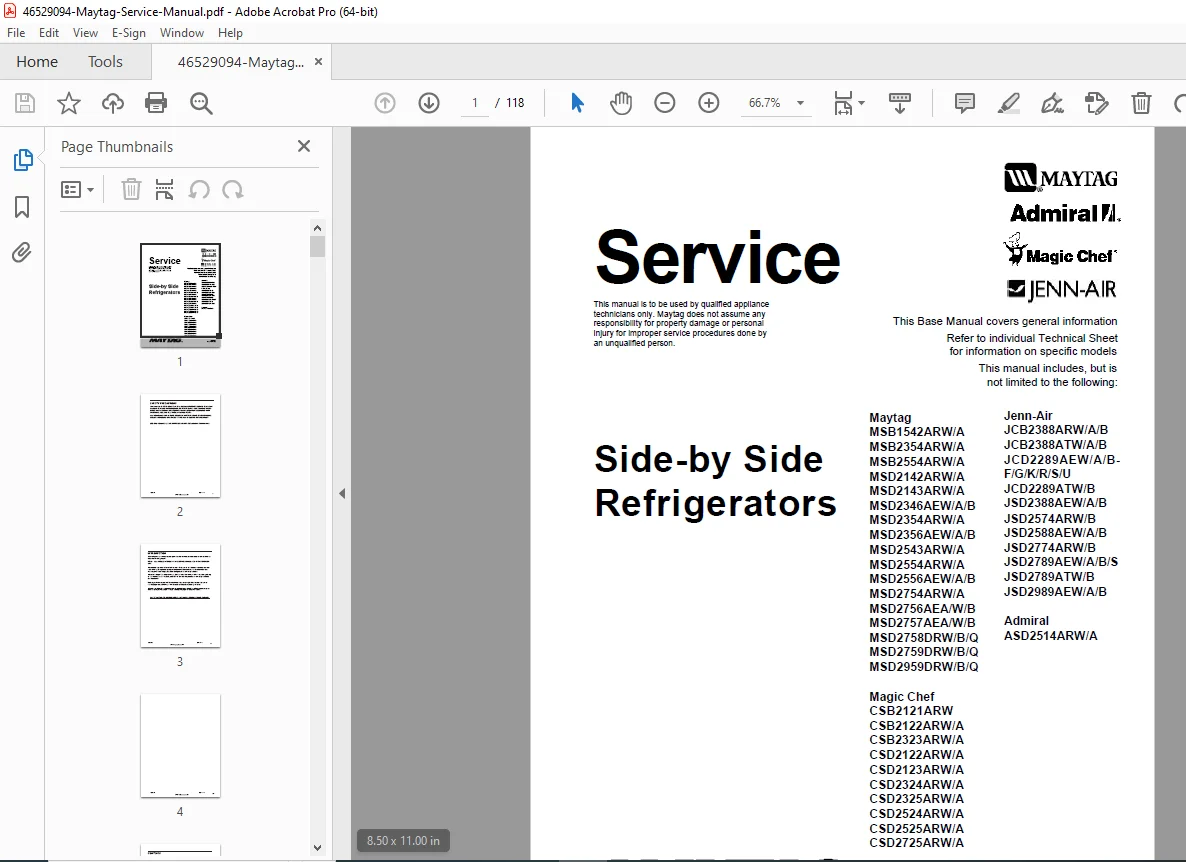Screen dimensions: 1186x862
Task: Add document to starred with star icon
Action: [69, 103]
